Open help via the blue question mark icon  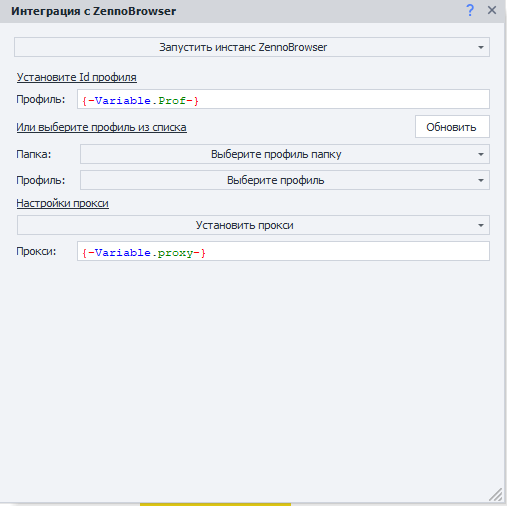pyautogui.click(x=470, y=11)
